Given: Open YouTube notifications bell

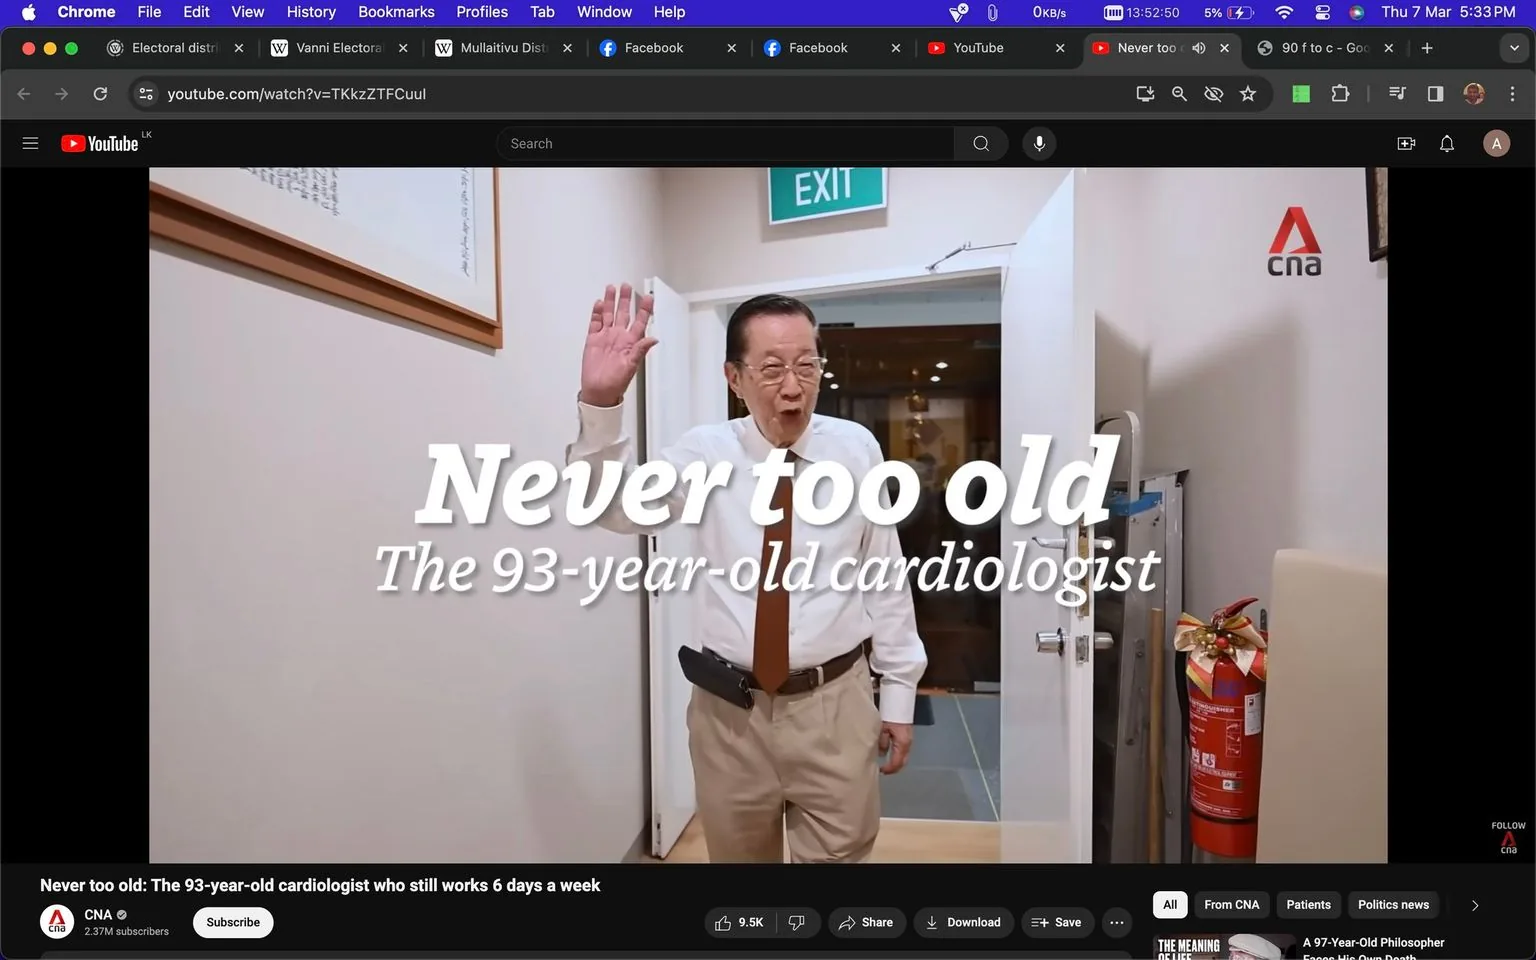Looking at the screenshot, I should pyautogui.click(x=1446, y=143).
